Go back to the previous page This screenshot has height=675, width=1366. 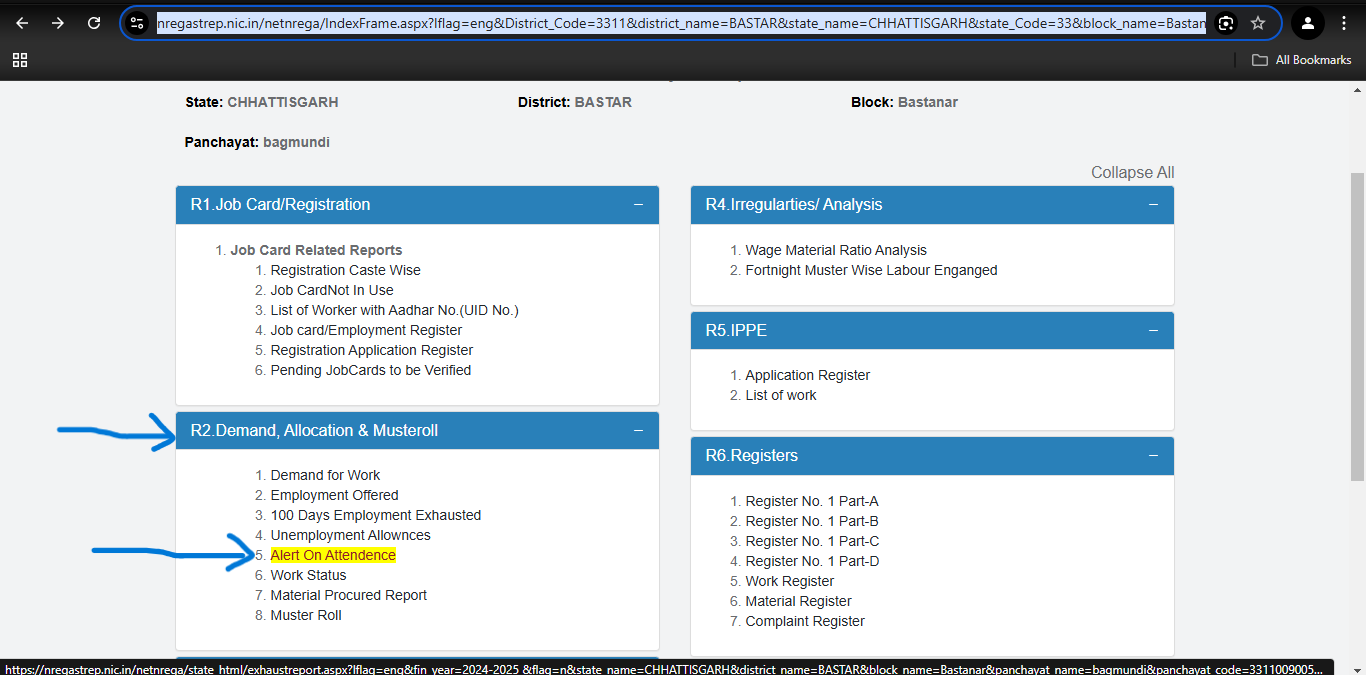click(x=22, y=23)
